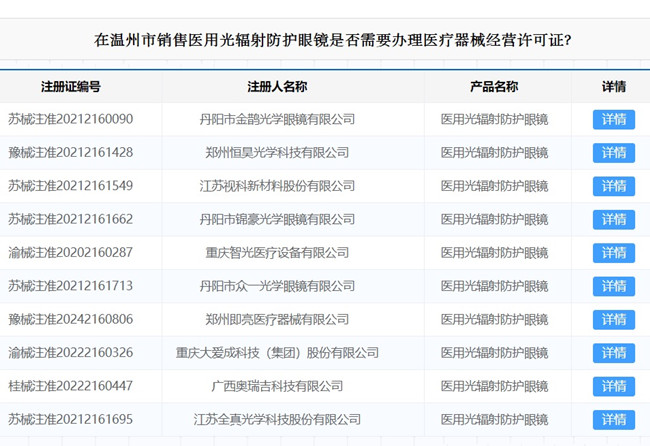Click the 产品名称 column header
The height and width of the screenshot is (446, 650).
tap(494, 87)
